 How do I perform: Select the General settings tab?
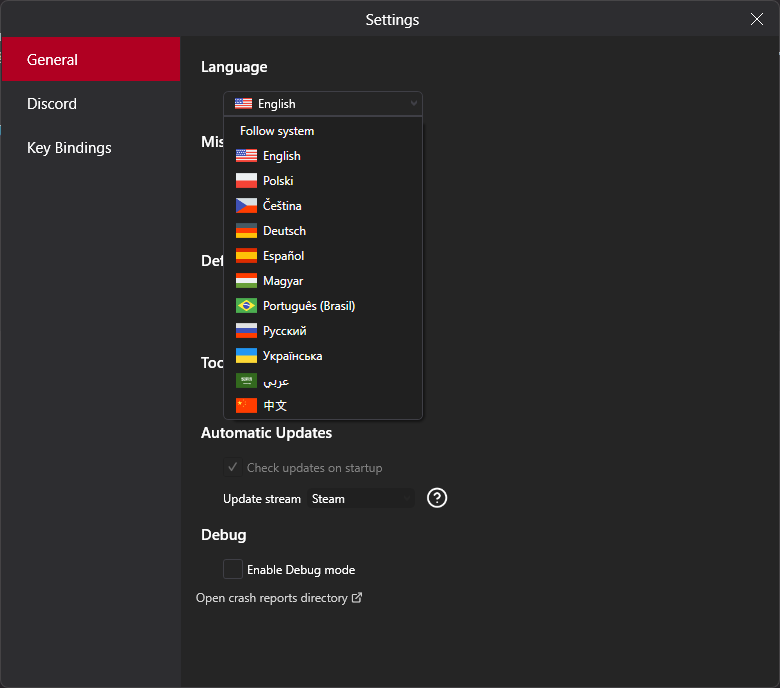point(52,60)
